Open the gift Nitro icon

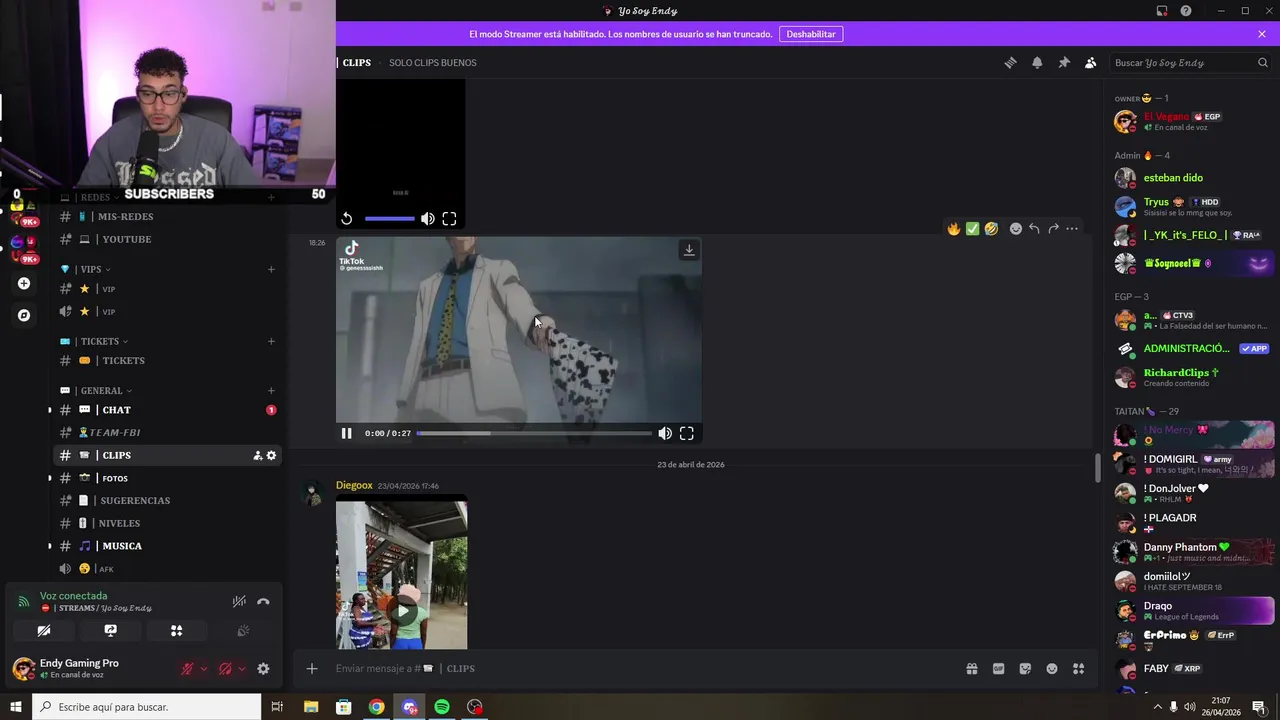coord(971,669)
